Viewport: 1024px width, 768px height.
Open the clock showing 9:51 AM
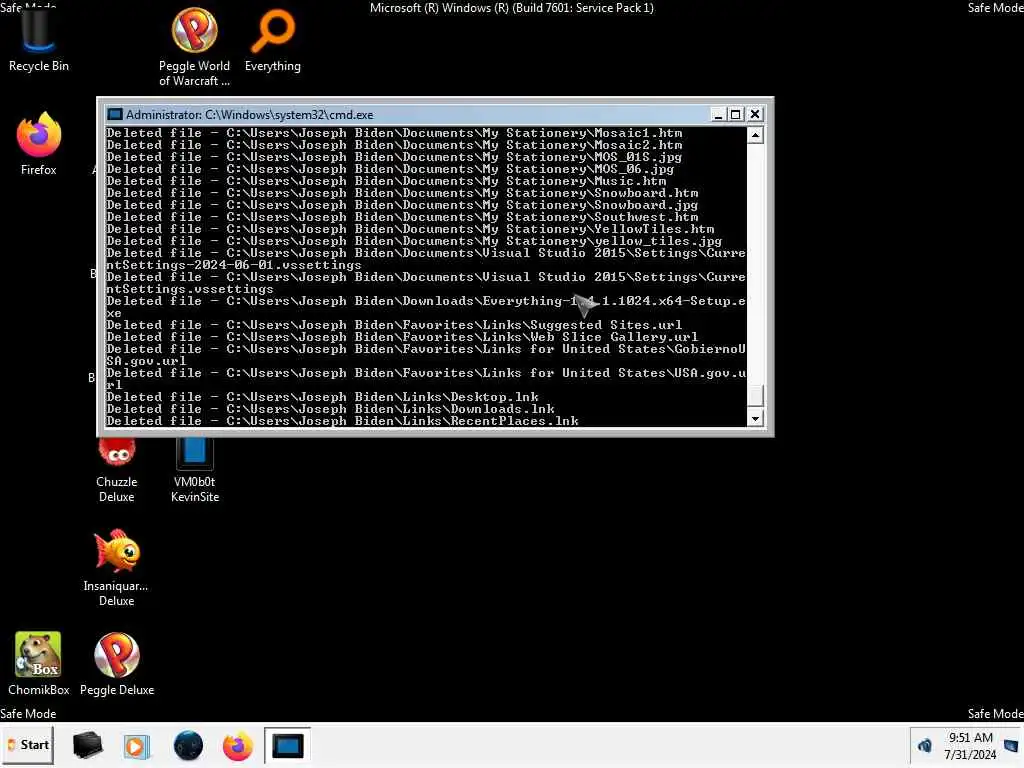pos(970,745)
